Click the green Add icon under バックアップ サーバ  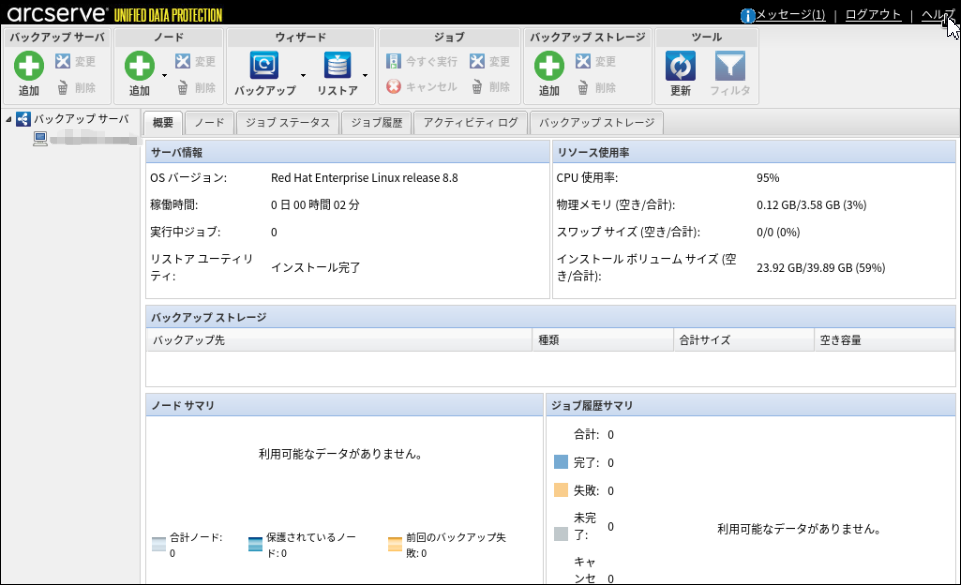pos(29,67)
